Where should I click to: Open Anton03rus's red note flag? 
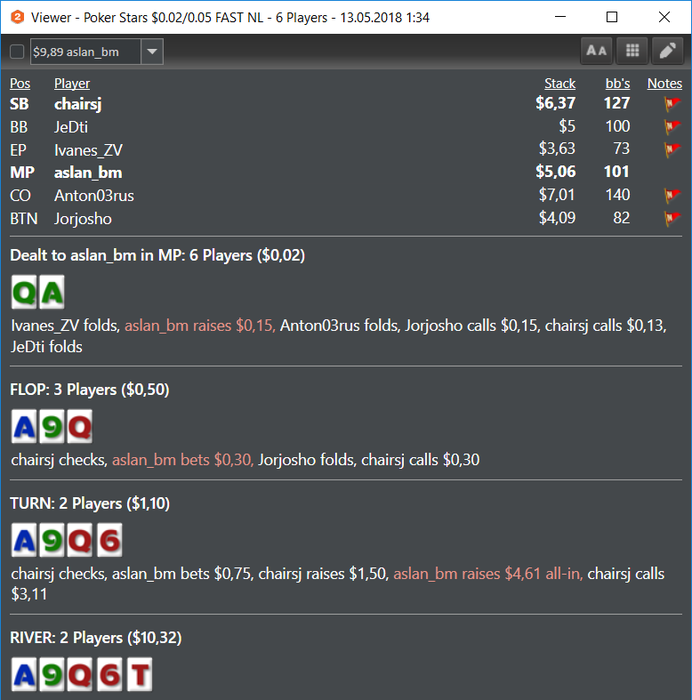[672, 196]
